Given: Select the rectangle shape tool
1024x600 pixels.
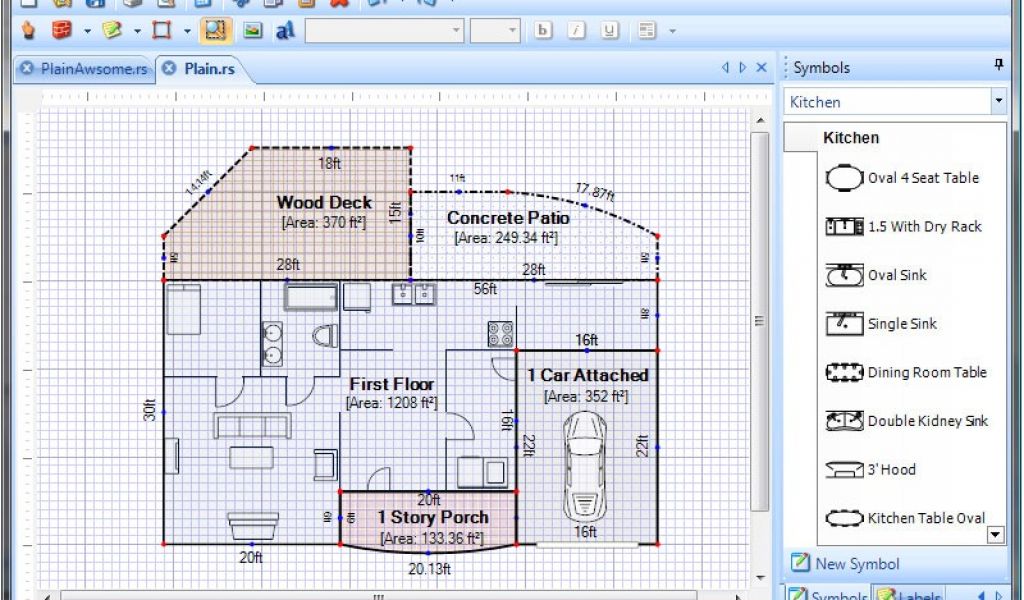Looking at the screenshot, I should click(x=161, y=30).
